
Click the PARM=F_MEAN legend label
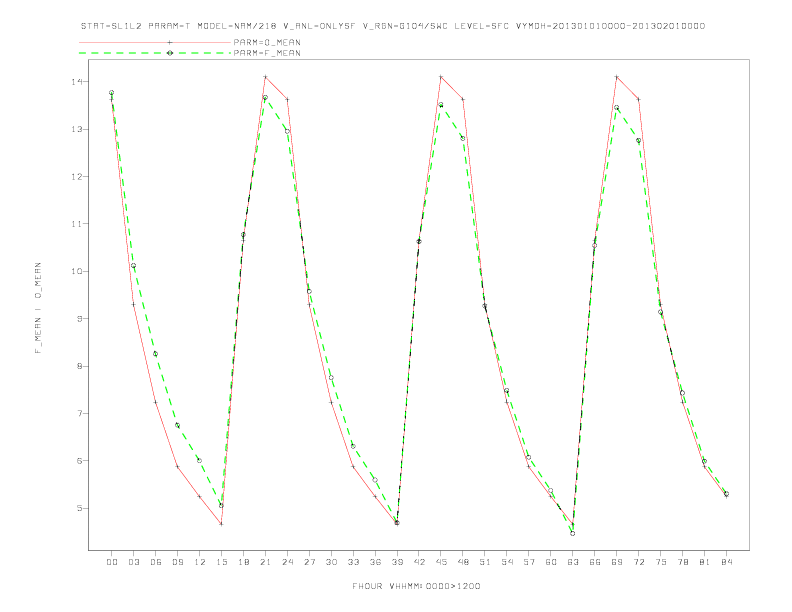[267, 53]
